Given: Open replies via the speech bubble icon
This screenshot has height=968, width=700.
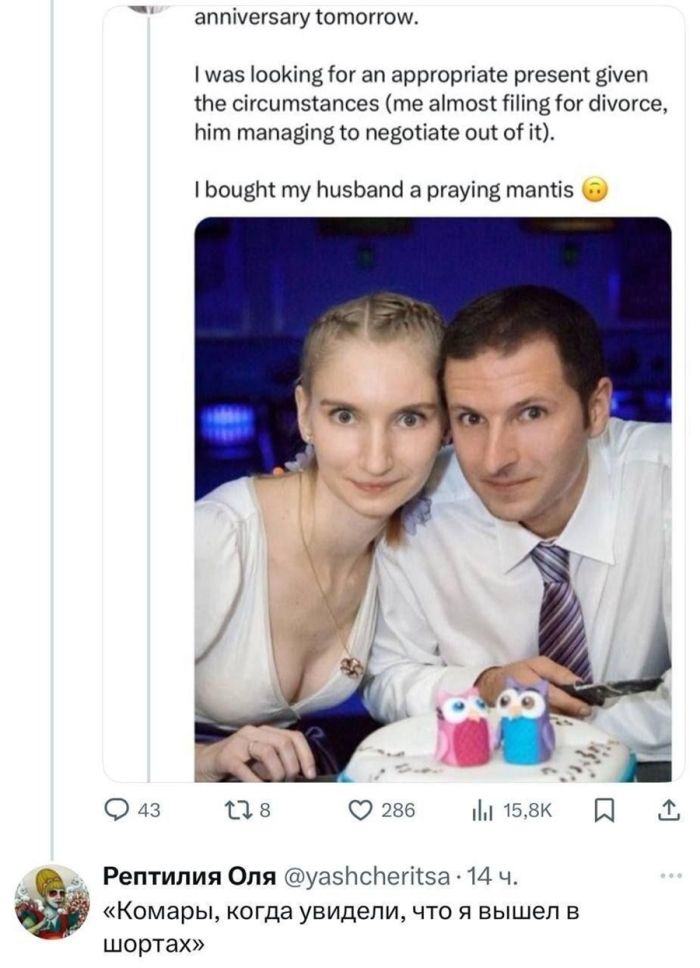Looking at the screenshot, I should (118, 812).
